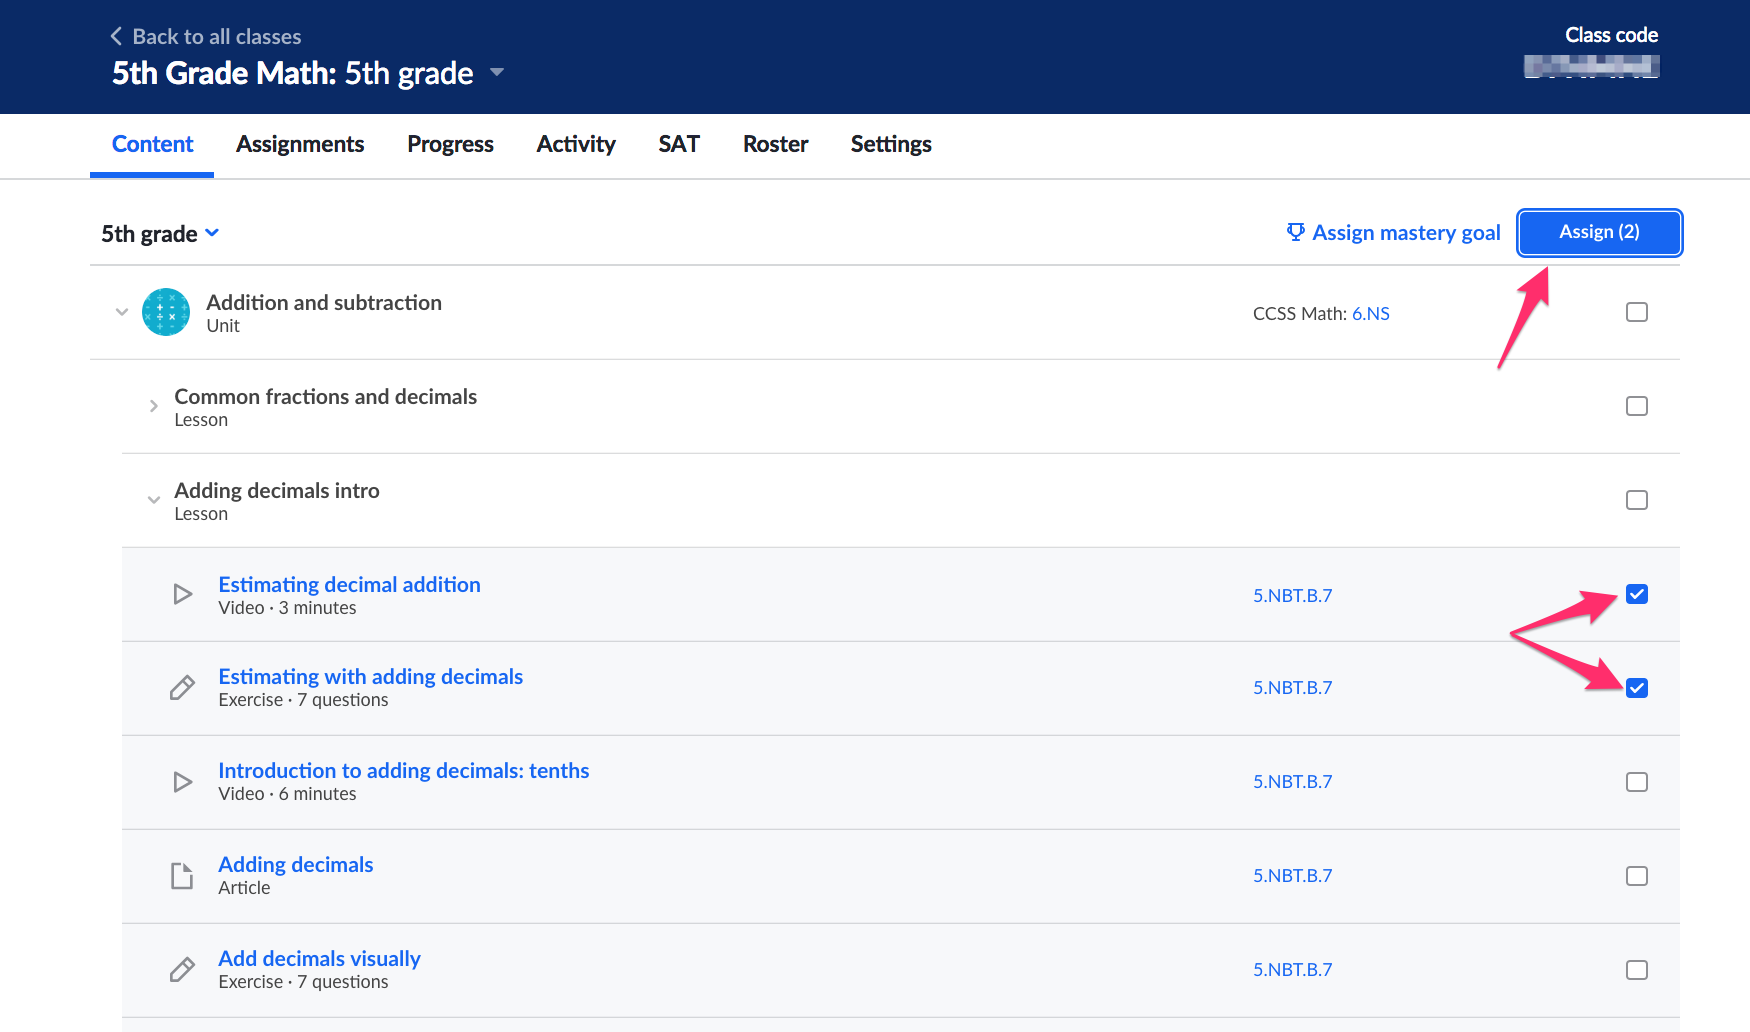
Task: Open Add decimals visually exercise
Action: click(319, 959)
